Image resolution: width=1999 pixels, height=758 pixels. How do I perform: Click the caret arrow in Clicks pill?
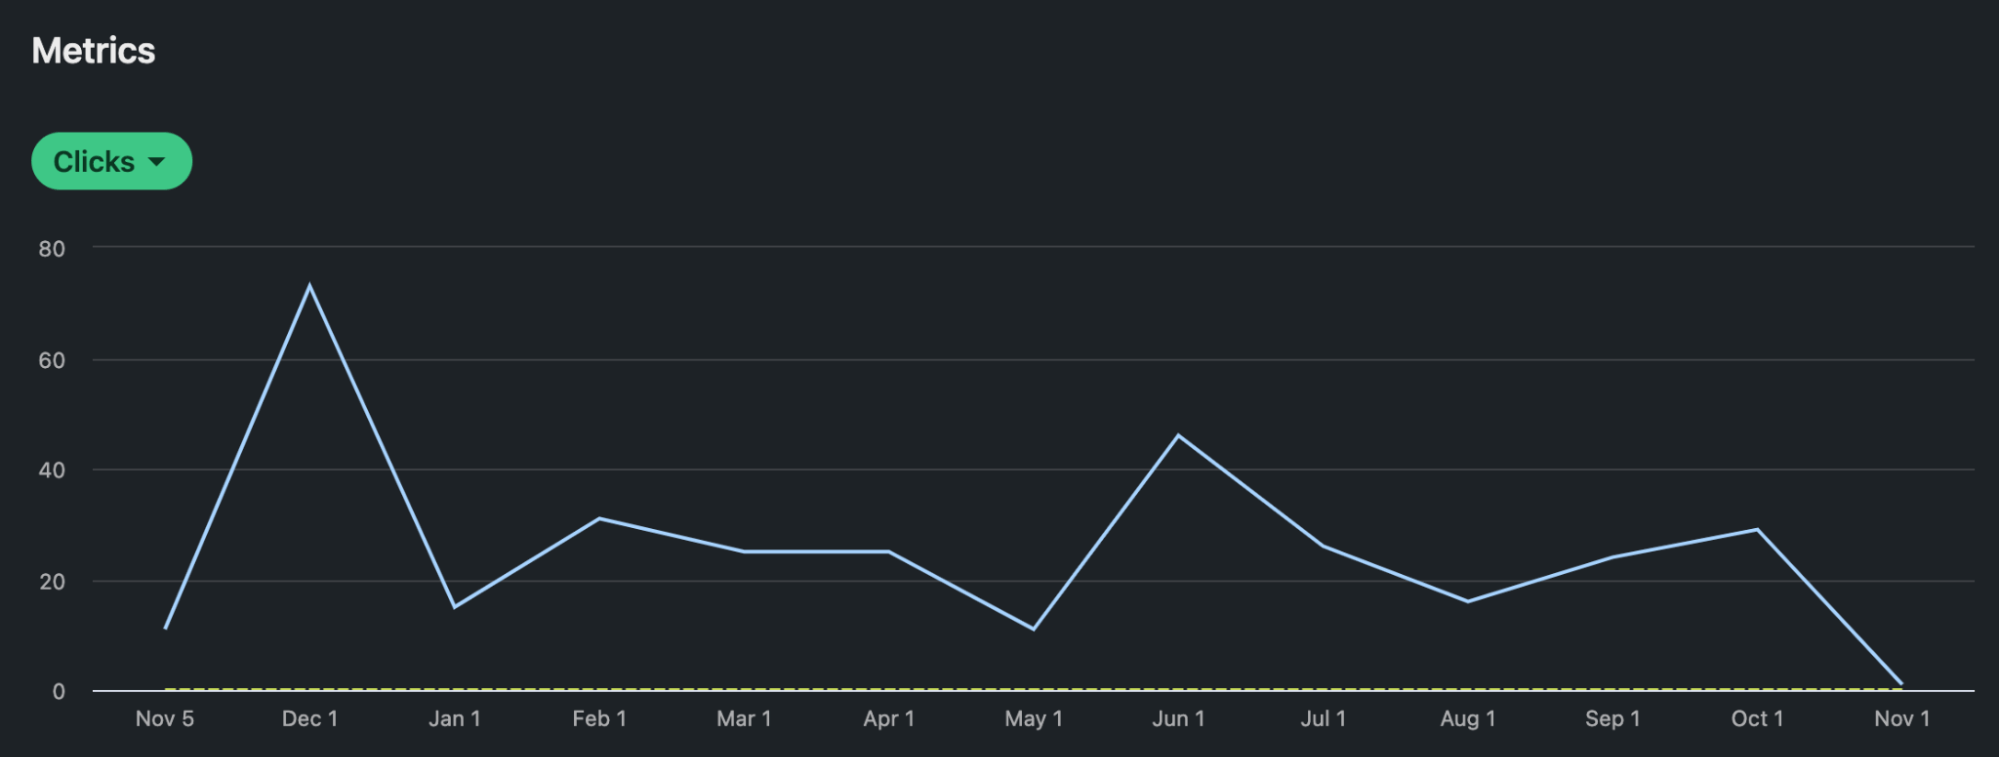pyautogui.click(x=157, y=162)
